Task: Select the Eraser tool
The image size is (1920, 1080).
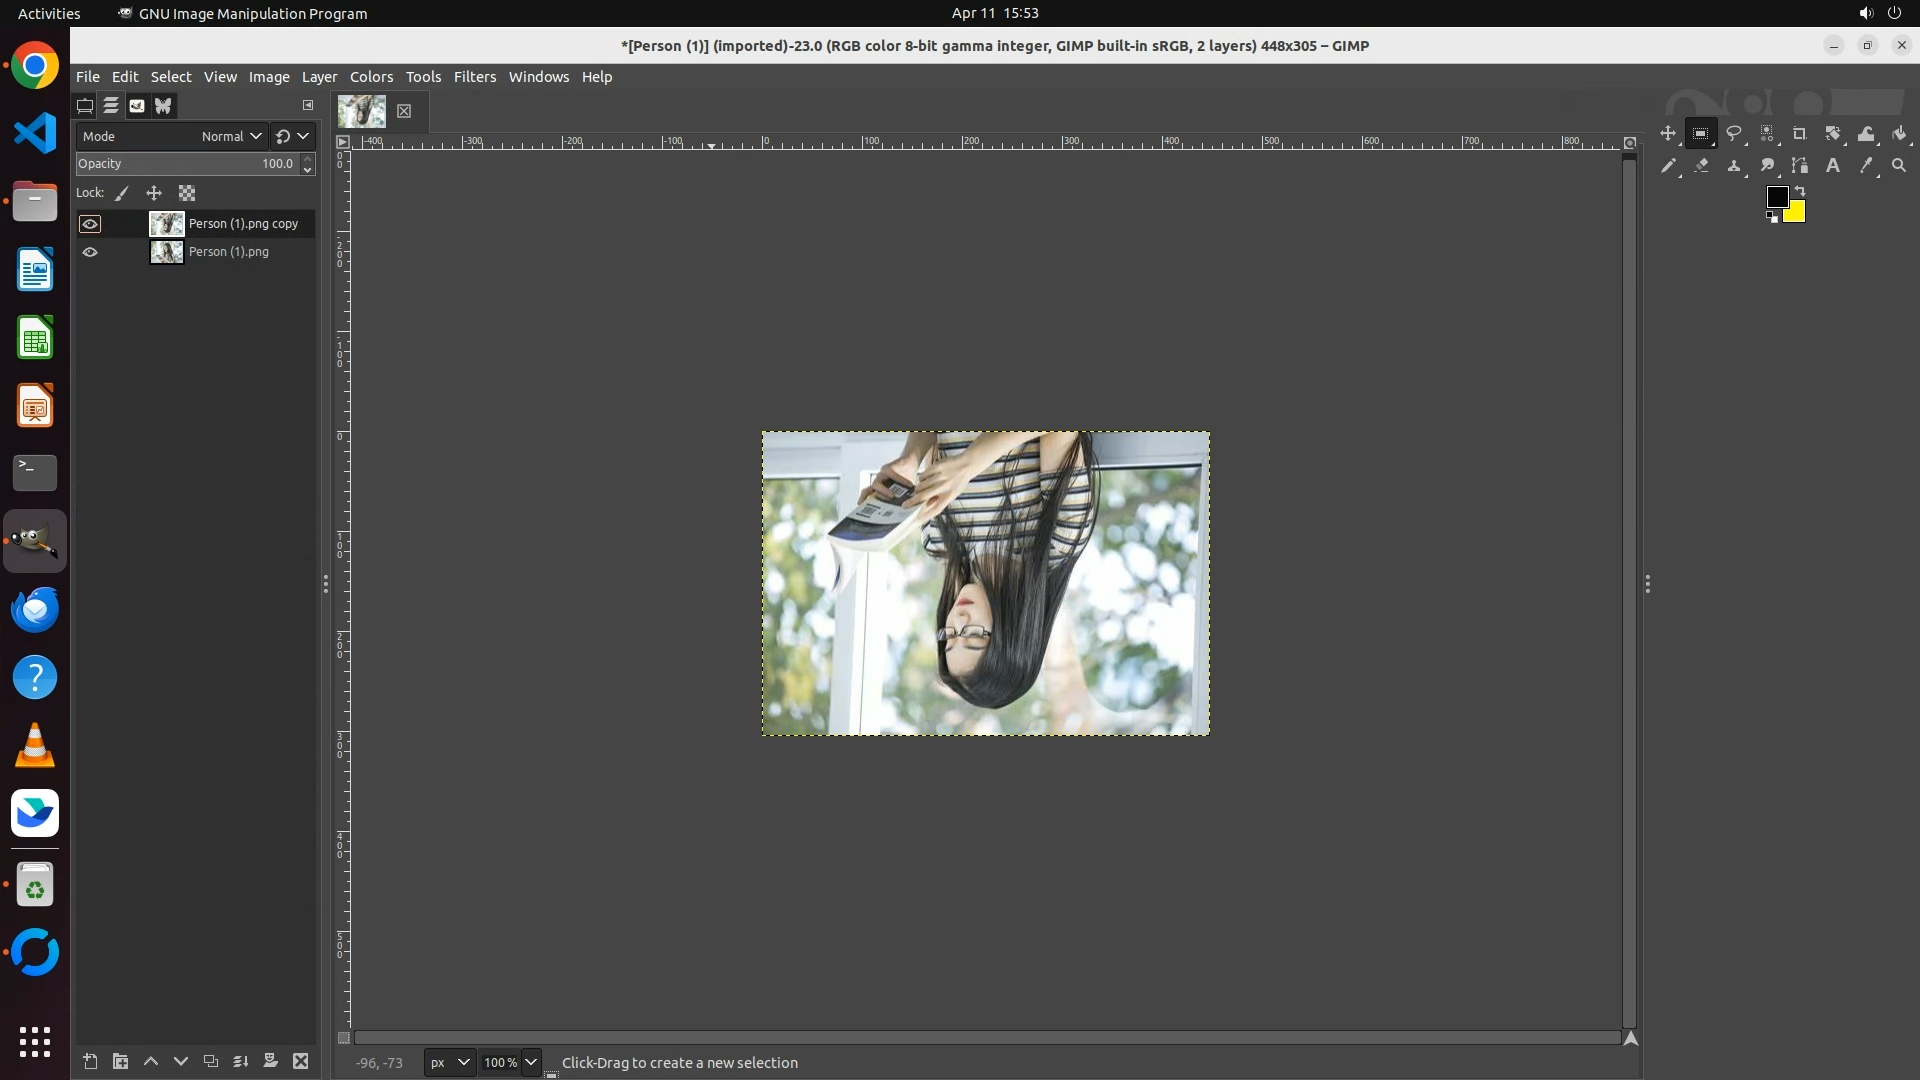Action: coord(1701,166)
